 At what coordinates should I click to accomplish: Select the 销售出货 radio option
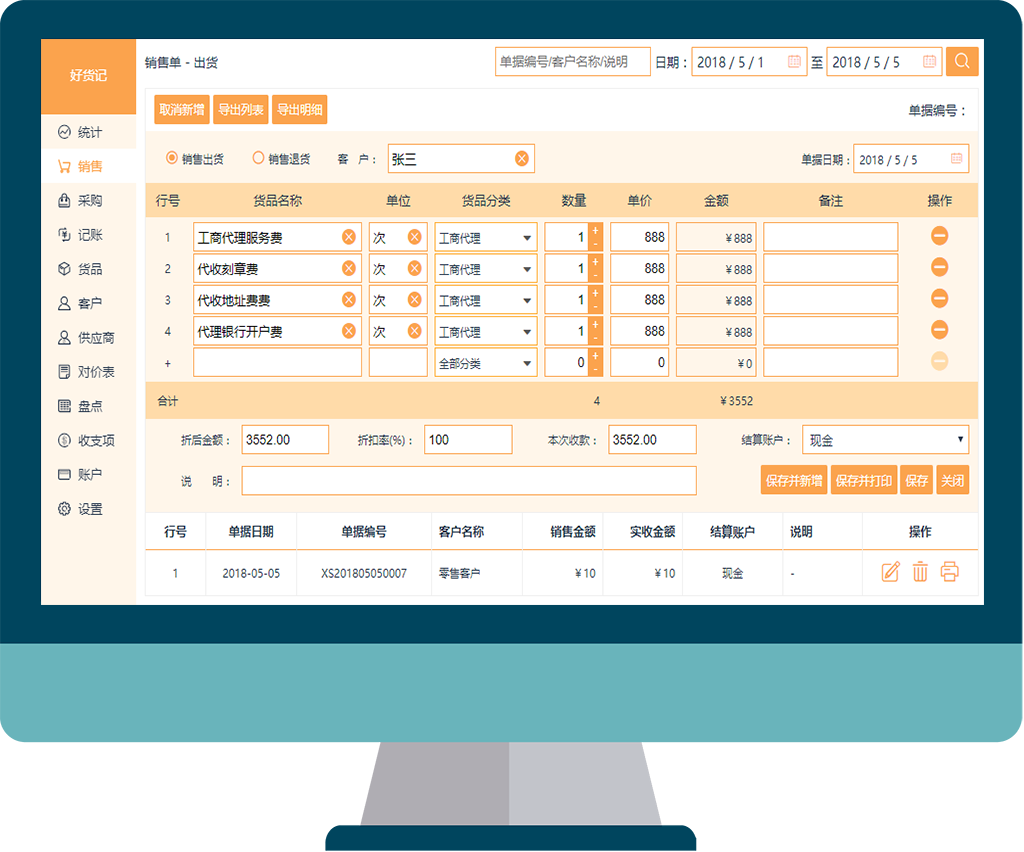(x=172, y=158)
